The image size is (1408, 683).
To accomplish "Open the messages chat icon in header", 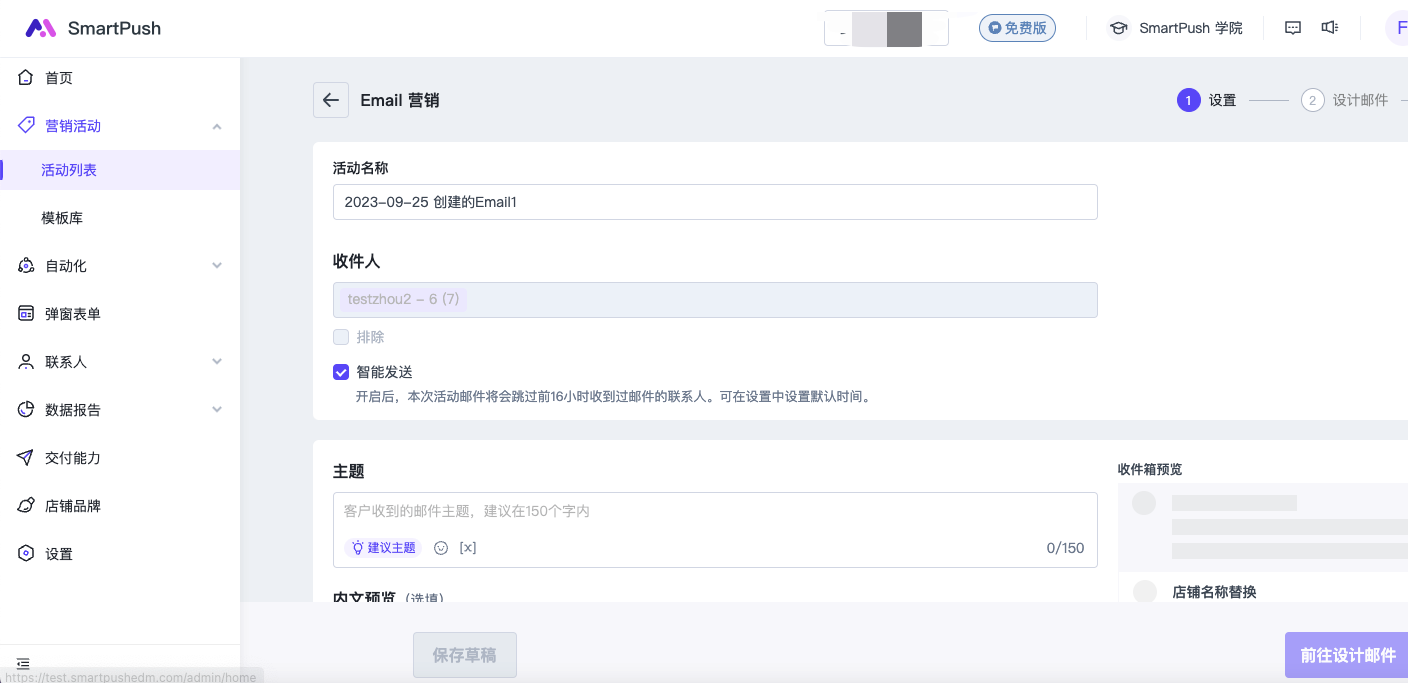I will pyautogui.click(x=1293, y=28).
